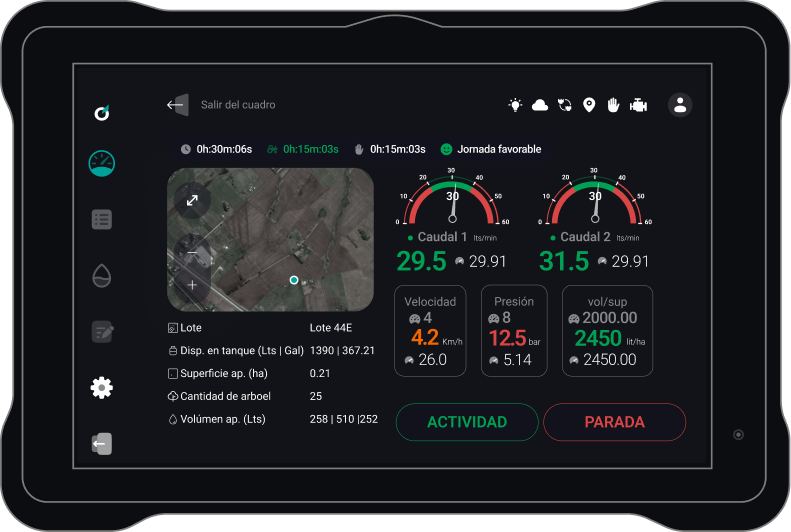Click the sync arrows icon
The image size is (791, 532).
(x=565, y=105)
